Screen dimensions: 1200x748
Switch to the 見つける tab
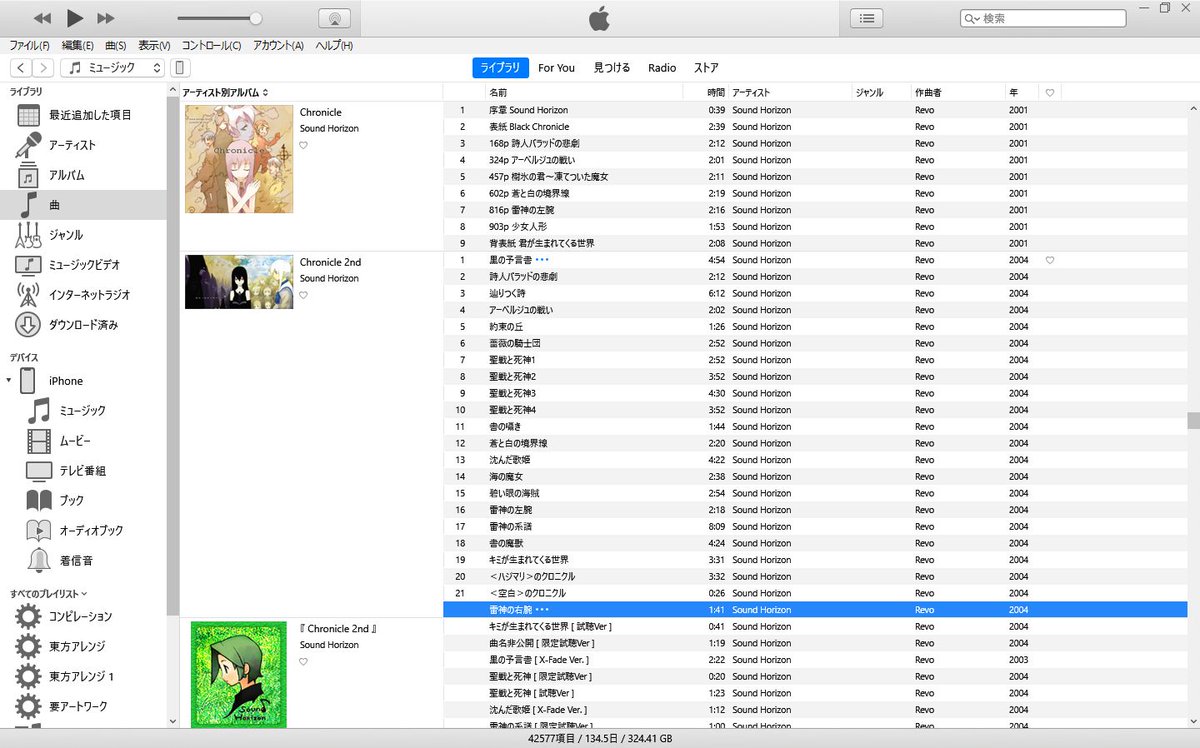pyautogui.click(x=612, y=68)
